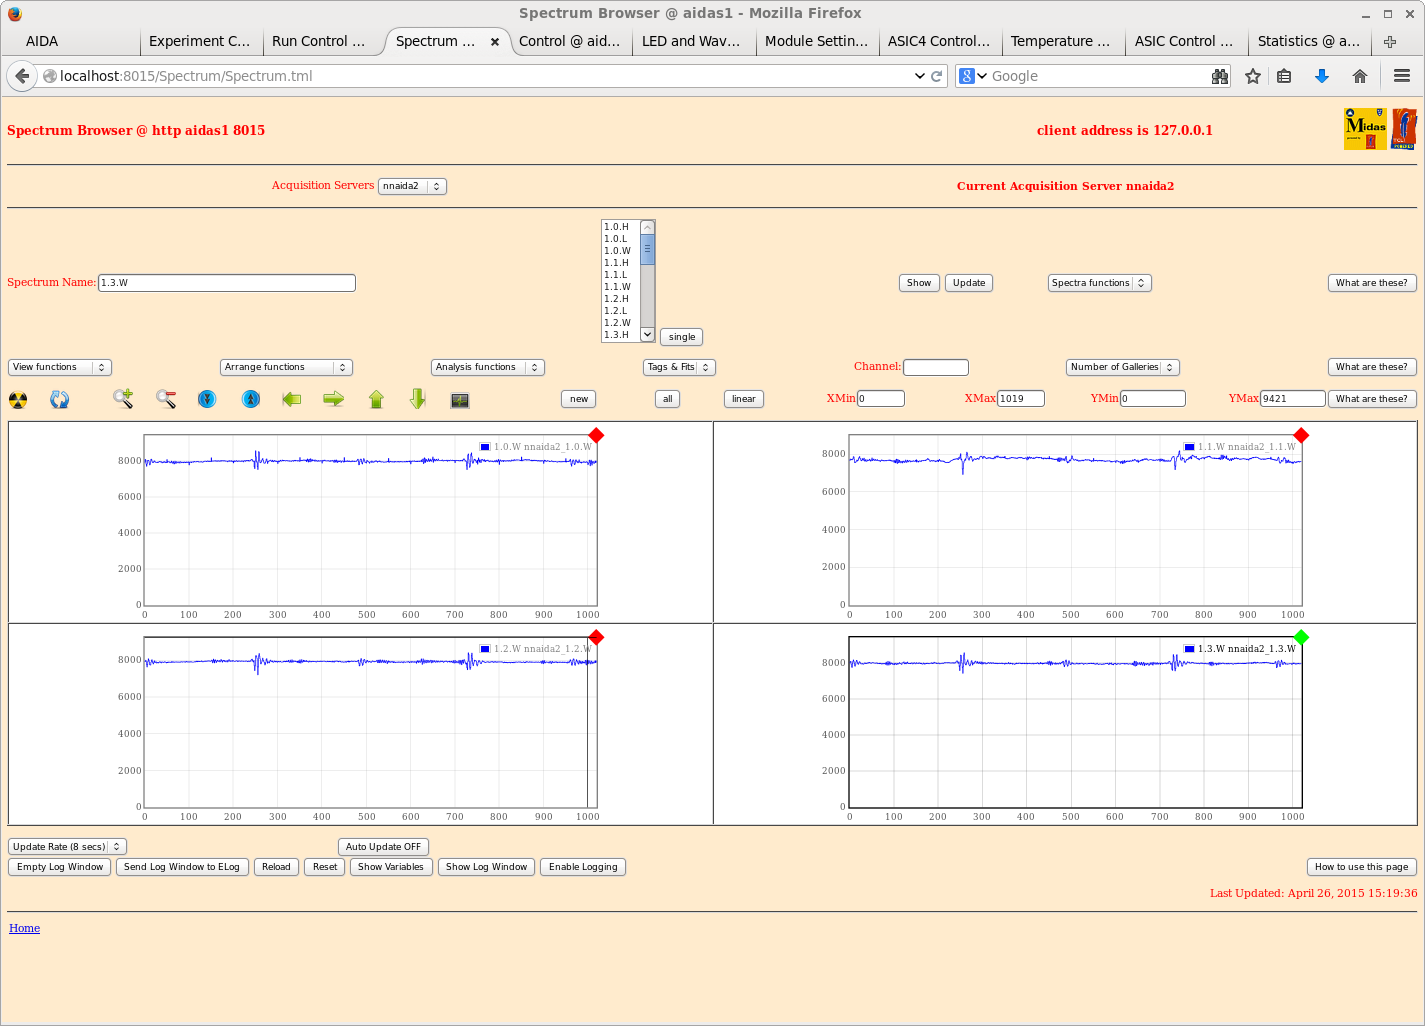Screen dimensions: 1425x1026
Task: Click the XMax input field
Action: tap(1020, 399)
